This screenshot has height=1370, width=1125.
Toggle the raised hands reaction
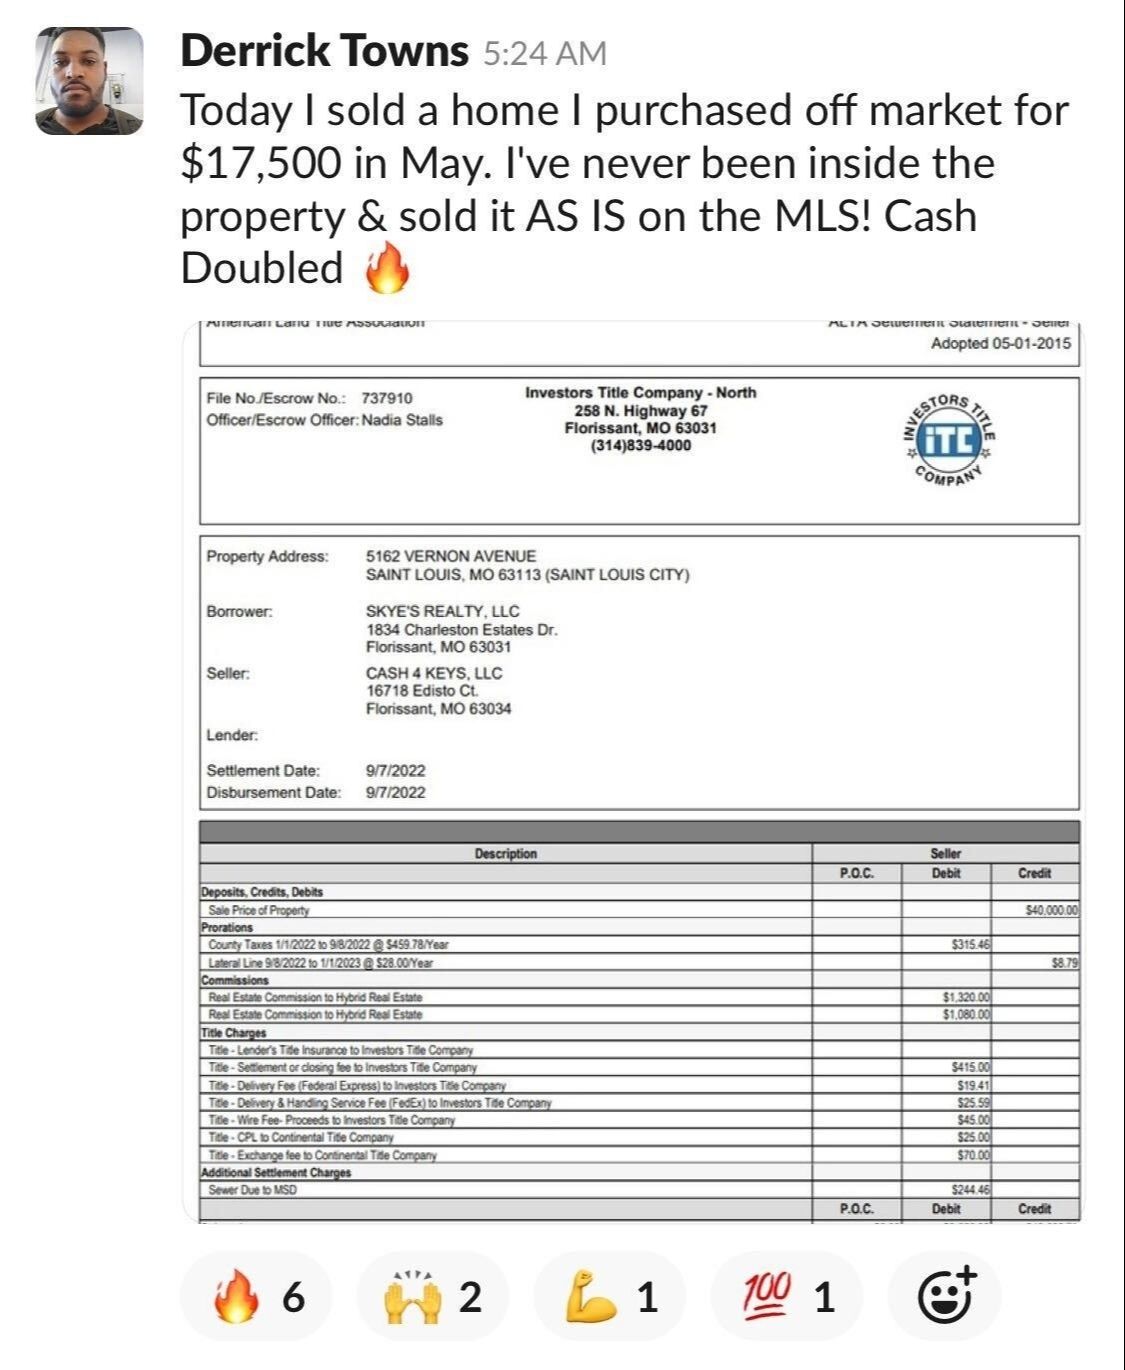(x=432, y=1297)
